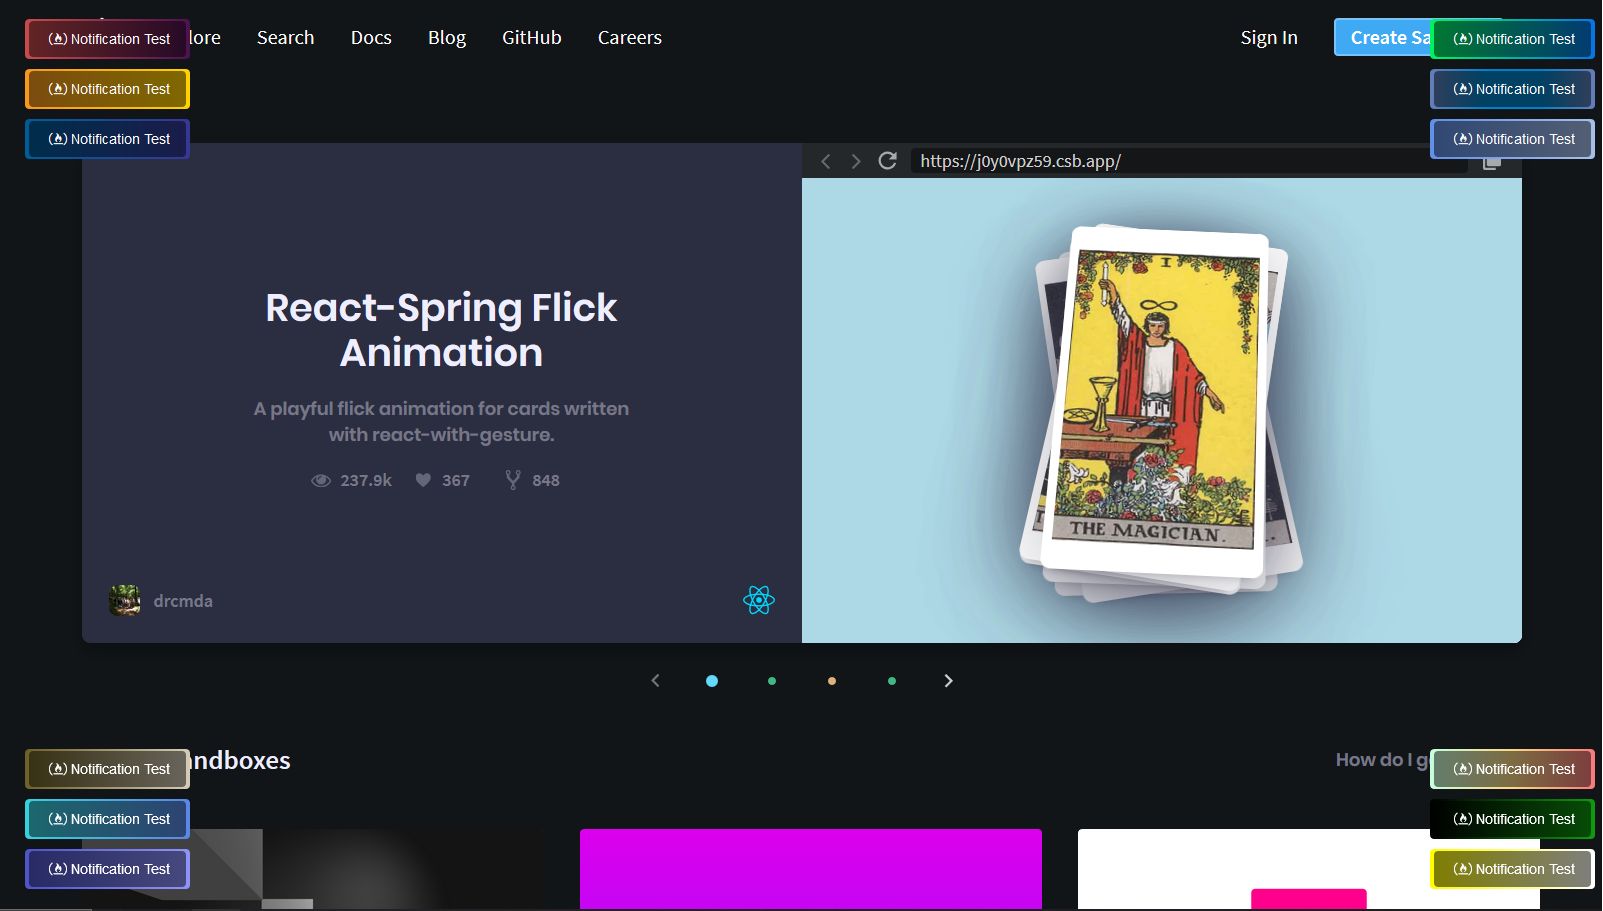
Task: Click the teal Notification Test button
Action: click(107, 819)
